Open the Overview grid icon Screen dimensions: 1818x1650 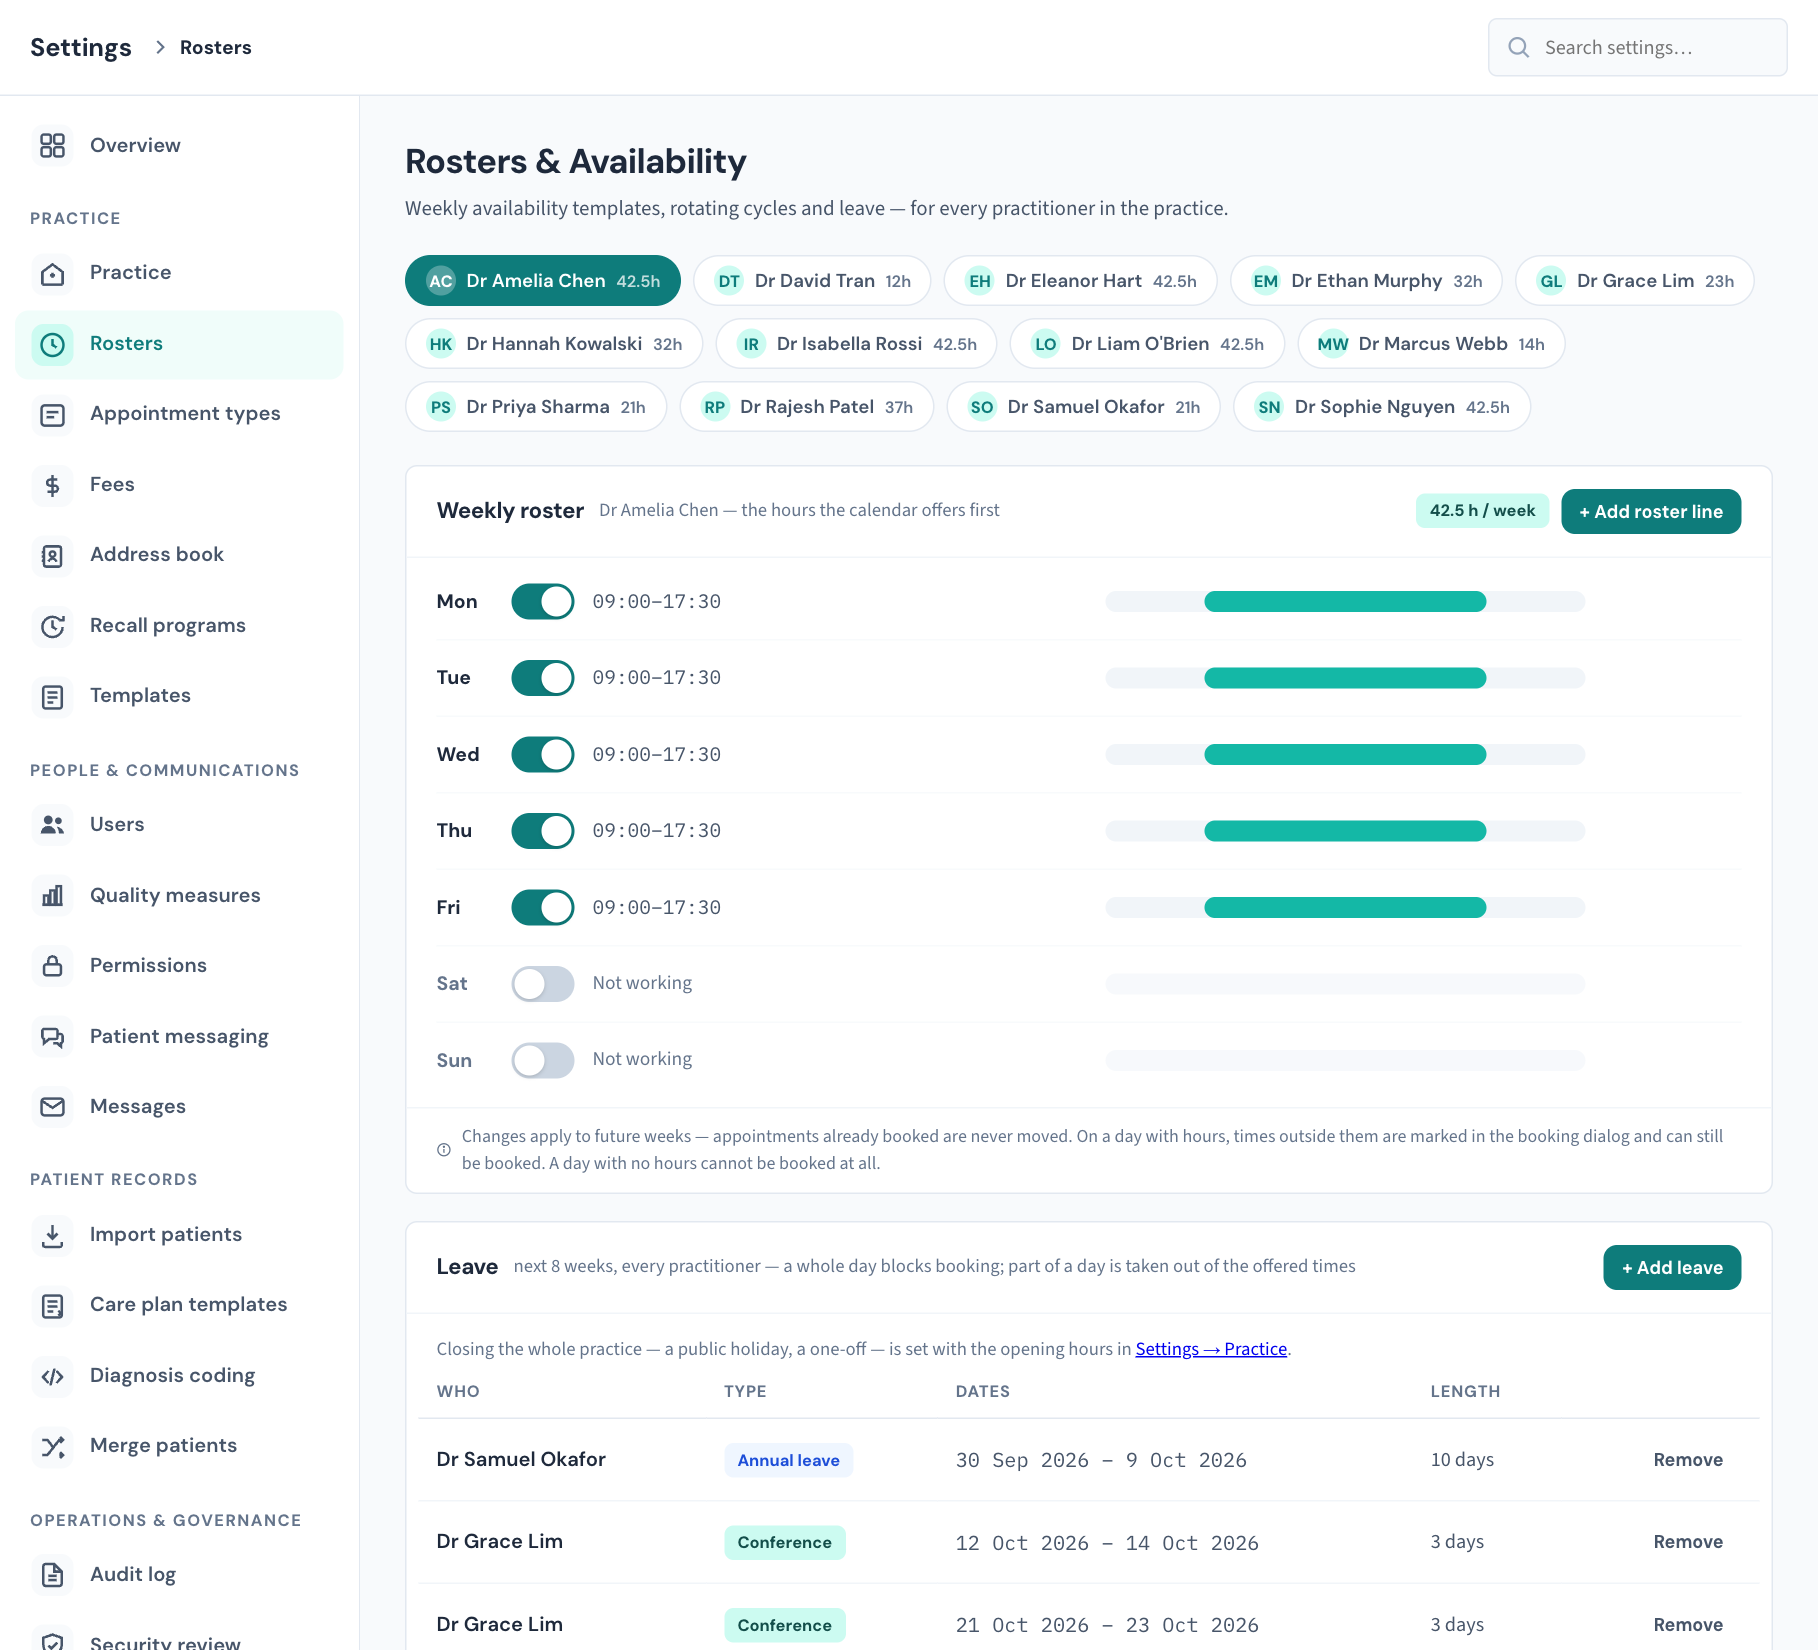point(52,146)
